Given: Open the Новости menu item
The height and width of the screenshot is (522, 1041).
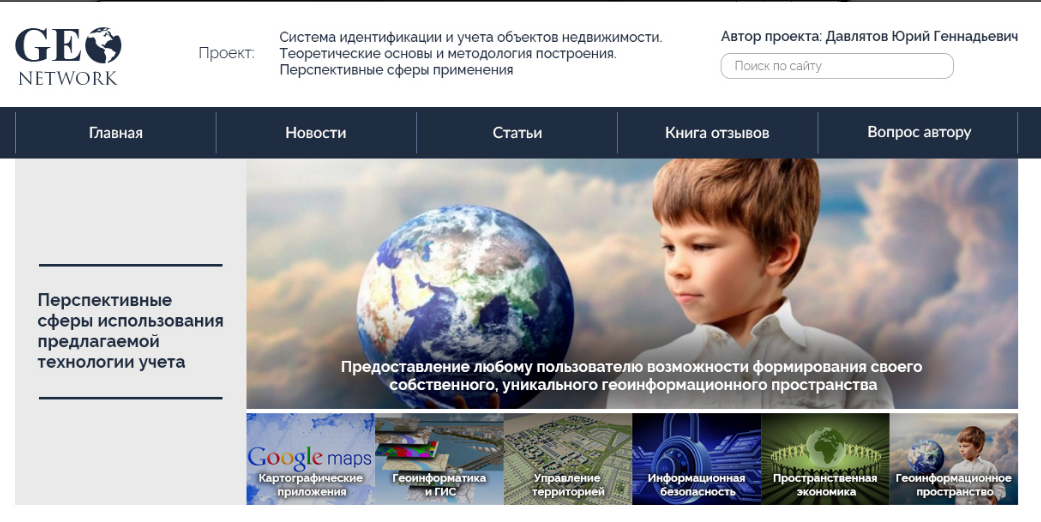Looking at the screenshot, I should [316, 133].
